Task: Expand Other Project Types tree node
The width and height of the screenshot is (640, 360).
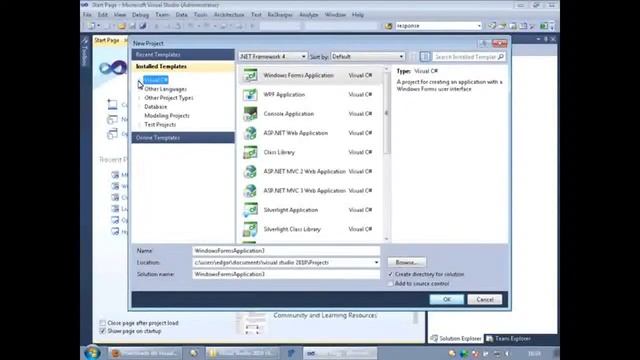Action: [140, 98]
